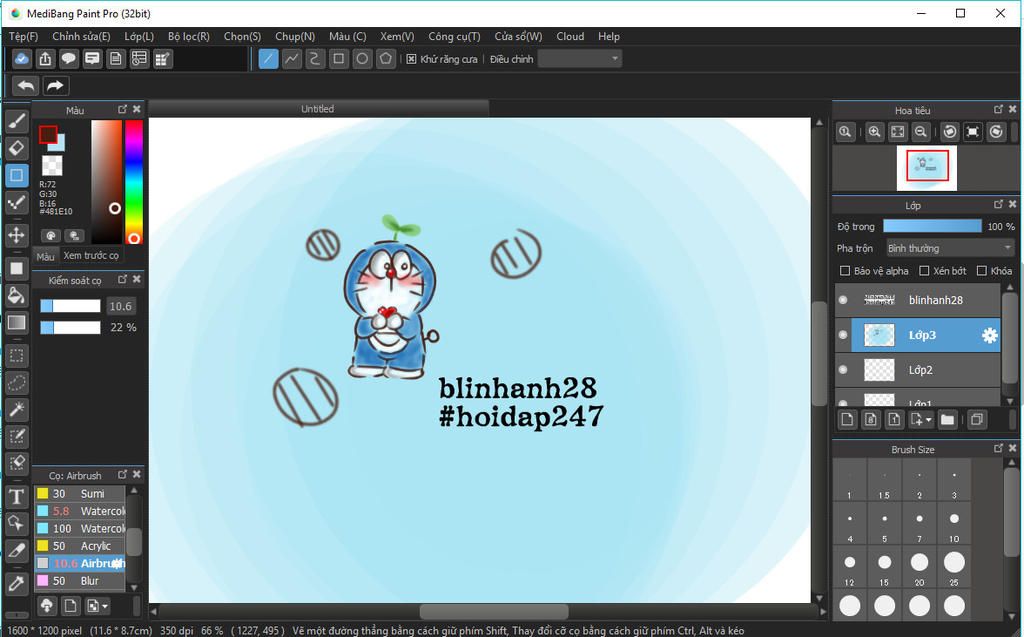The height and width of the screenshot is (637, 1024).
Task: Select the Eraser tool
Action: (17, 148)
